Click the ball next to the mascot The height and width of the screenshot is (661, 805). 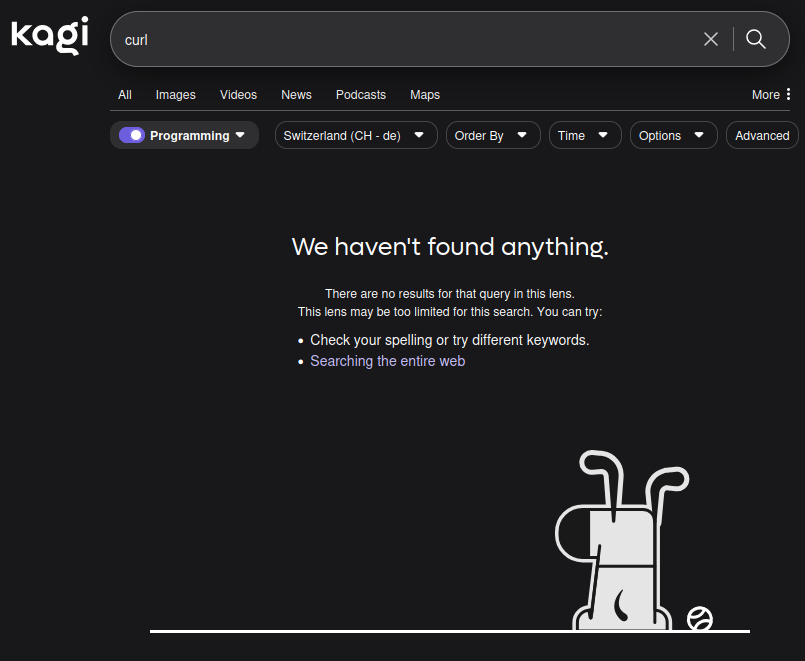(x=700, y=619)
